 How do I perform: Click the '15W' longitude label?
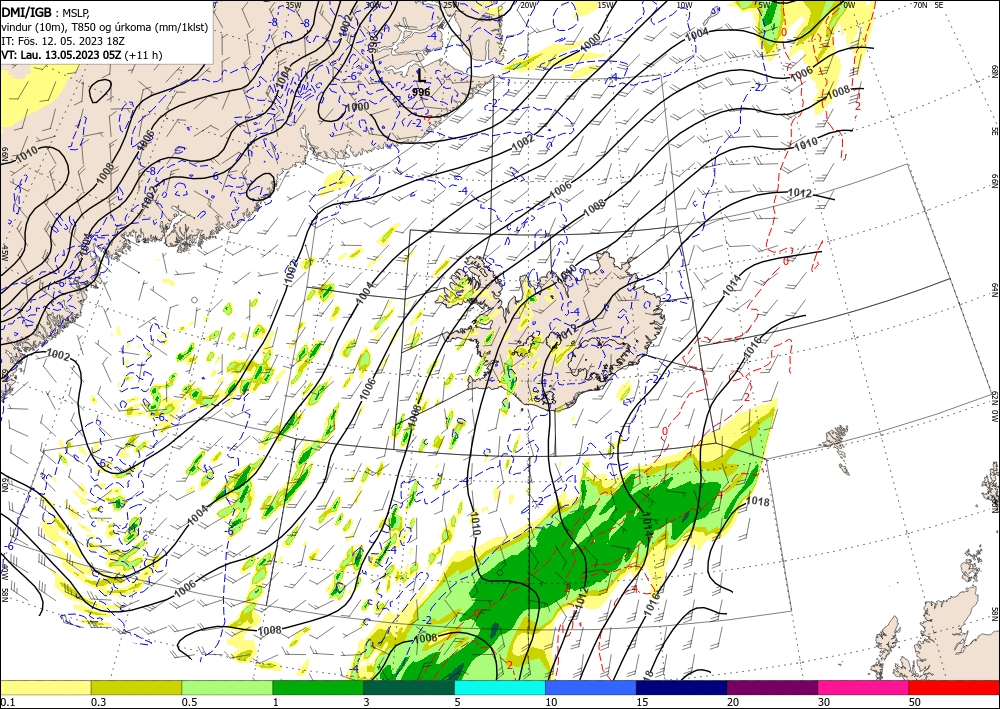pos(606,5)
